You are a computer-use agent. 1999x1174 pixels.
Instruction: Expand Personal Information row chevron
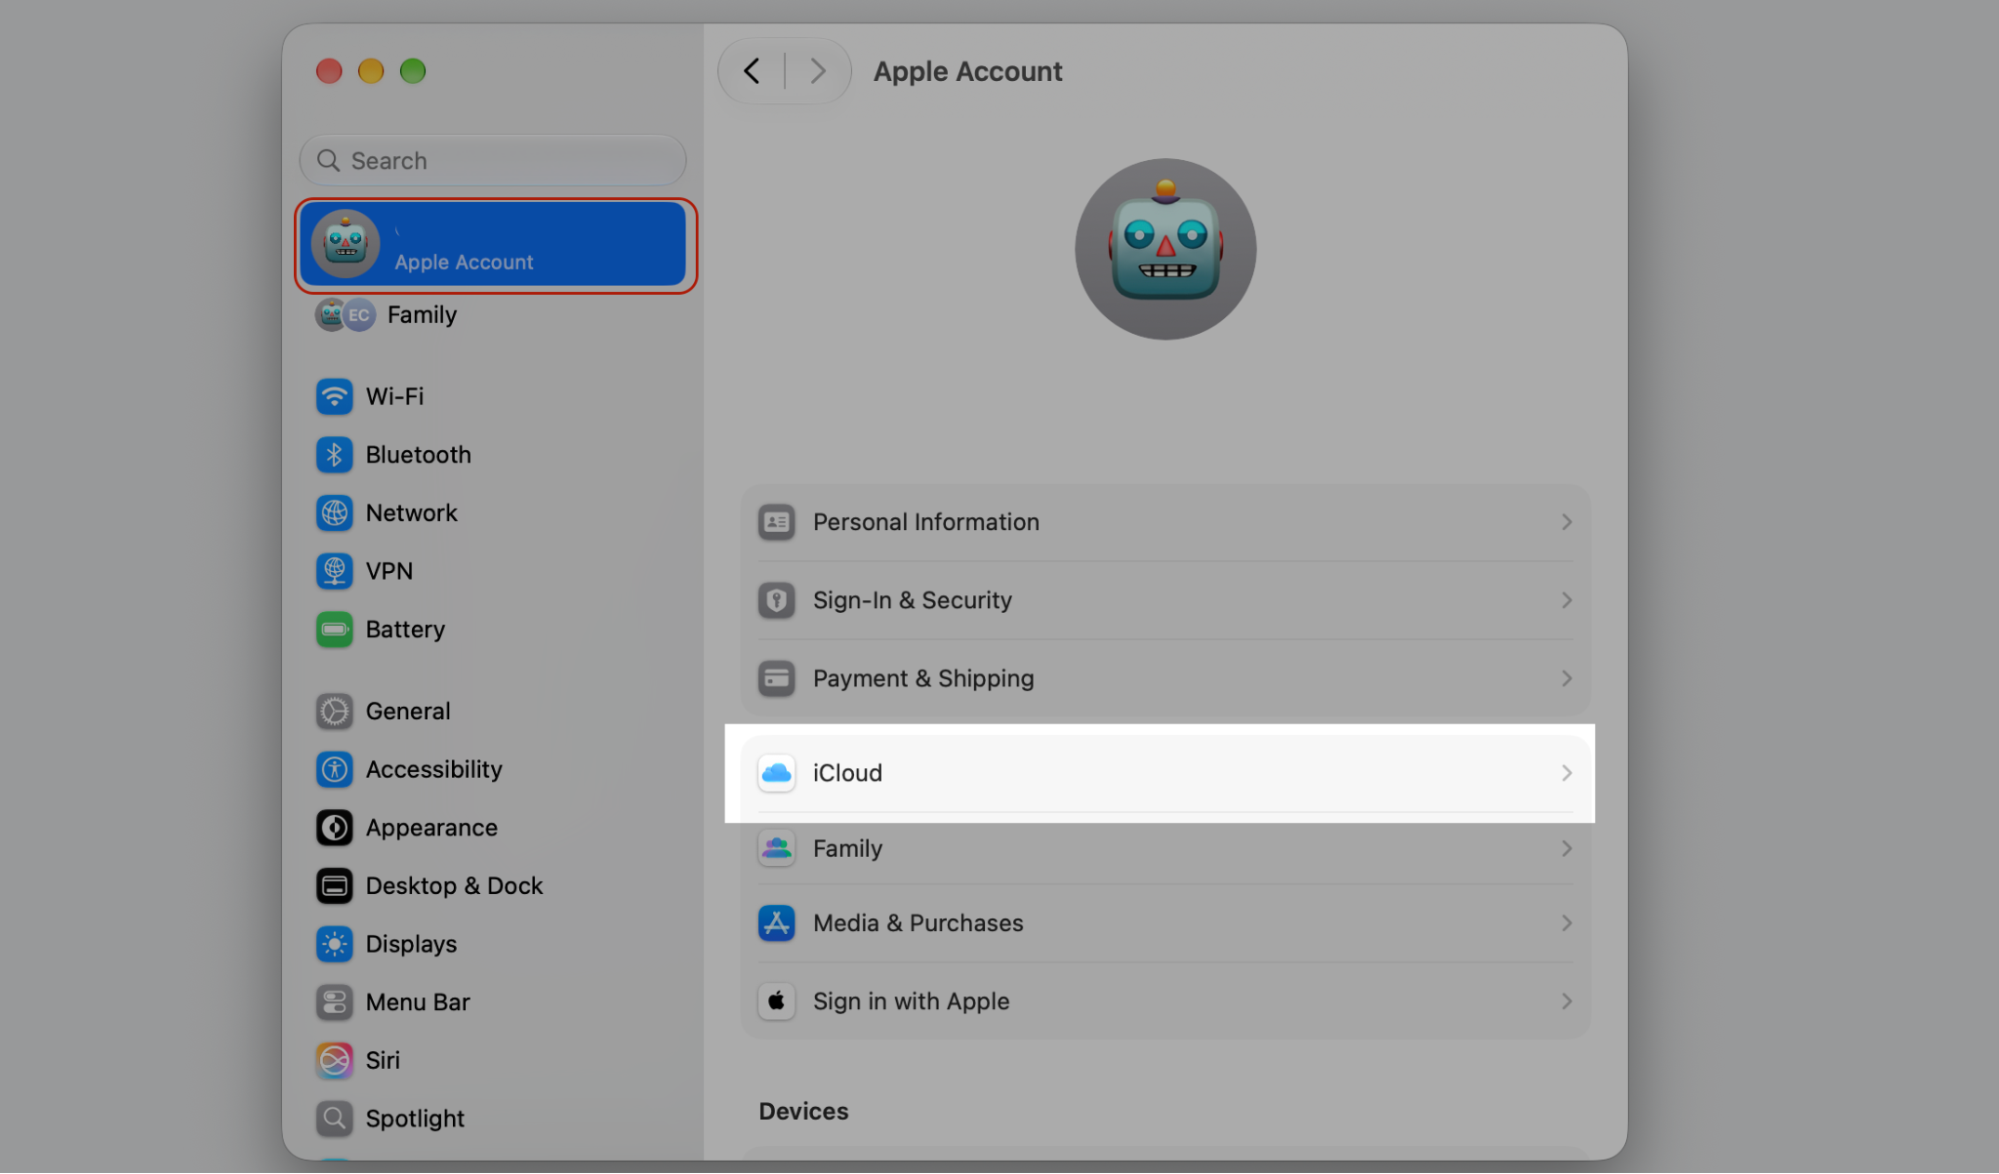(1566, 522)
